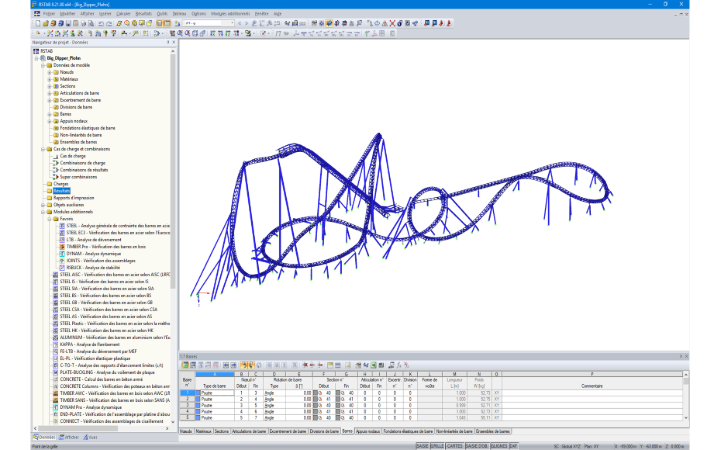
Task: Expand the Matériaux tree node
Action: coord(50,79)
